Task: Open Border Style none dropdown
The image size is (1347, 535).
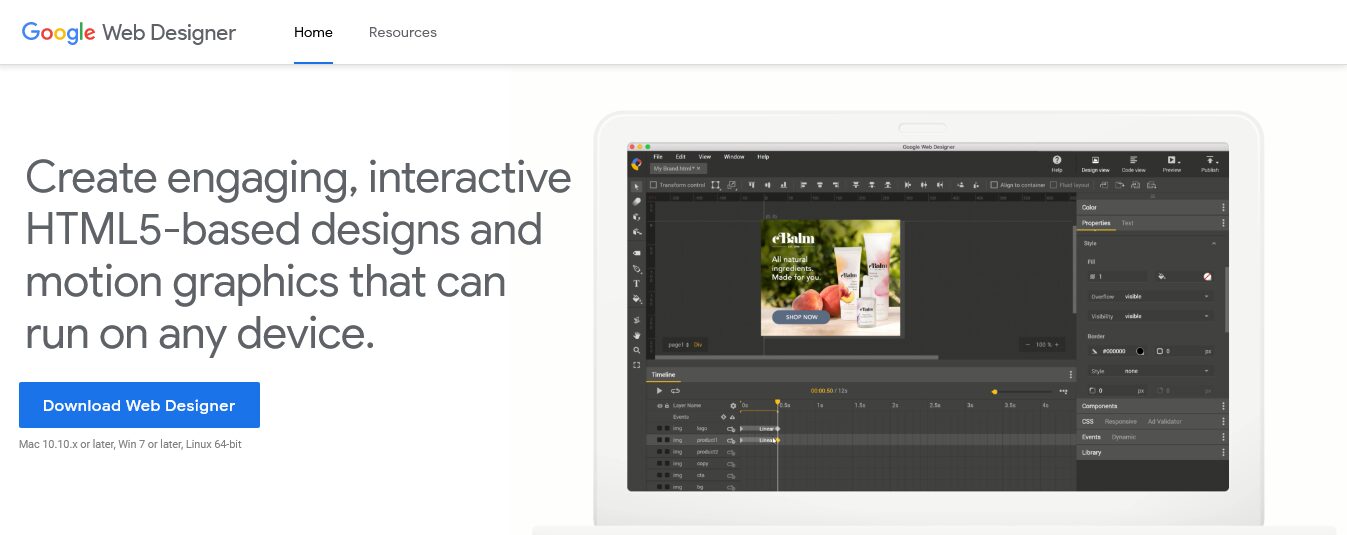Action: [1167, 371]
